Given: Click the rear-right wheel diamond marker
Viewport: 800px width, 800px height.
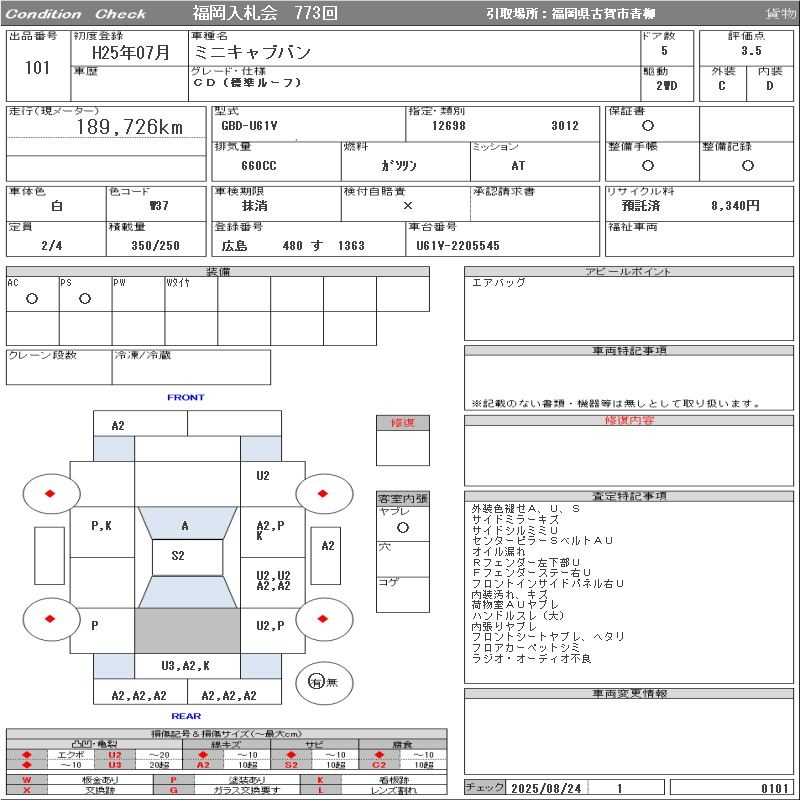Looking at the screenshot, I should [x=324, y=618].
